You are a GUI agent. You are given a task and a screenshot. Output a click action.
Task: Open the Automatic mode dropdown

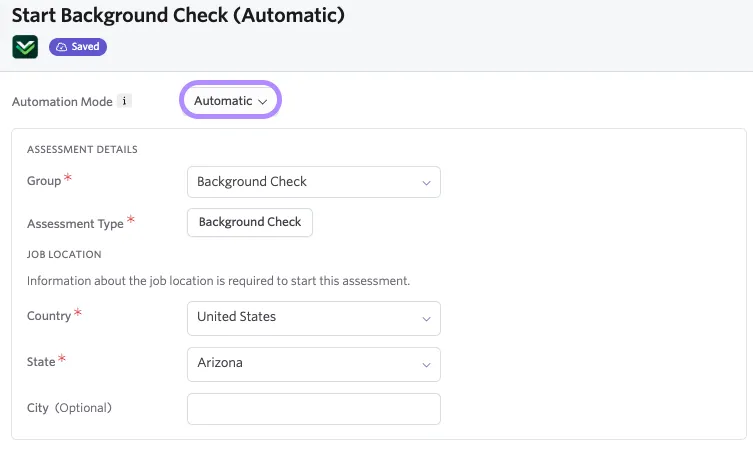click(x=231, y=100)
